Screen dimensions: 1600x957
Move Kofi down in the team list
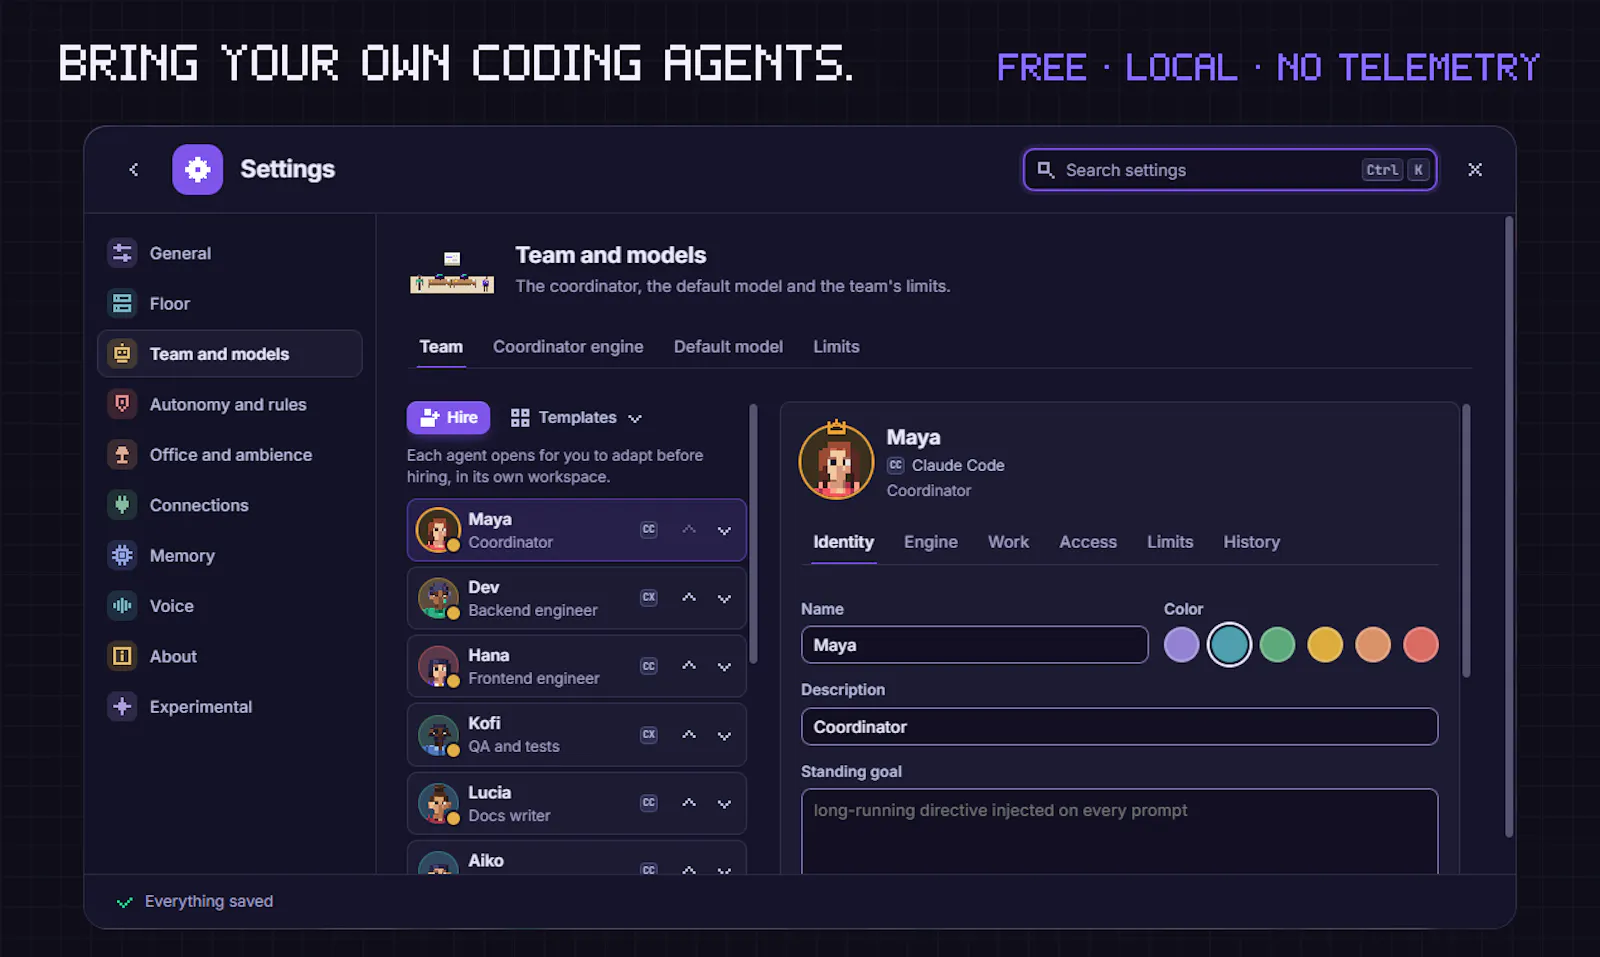coord(724,735)
